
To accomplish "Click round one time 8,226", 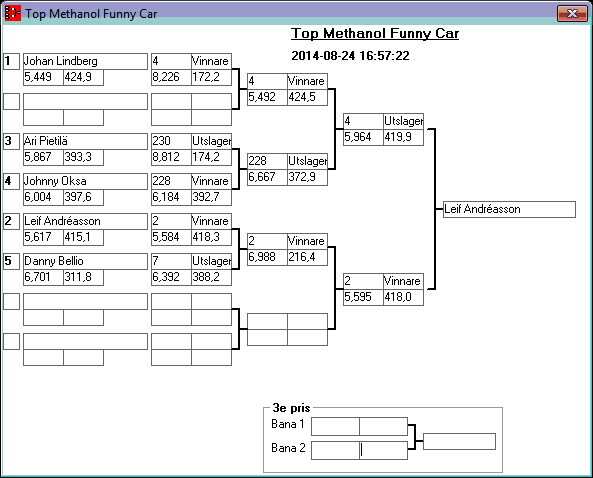I will coord(171,77).
